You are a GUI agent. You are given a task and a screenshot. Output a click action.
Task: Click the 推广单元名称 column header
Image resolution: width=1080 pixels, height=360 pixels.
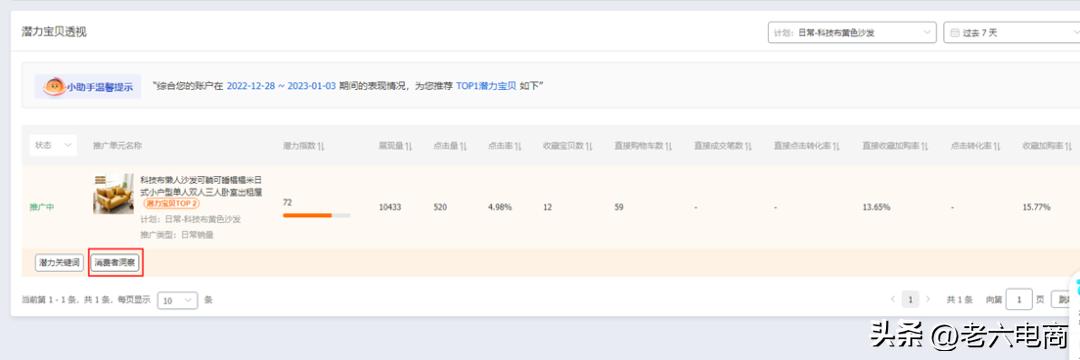pyautogui.click(x=118, y=146)
